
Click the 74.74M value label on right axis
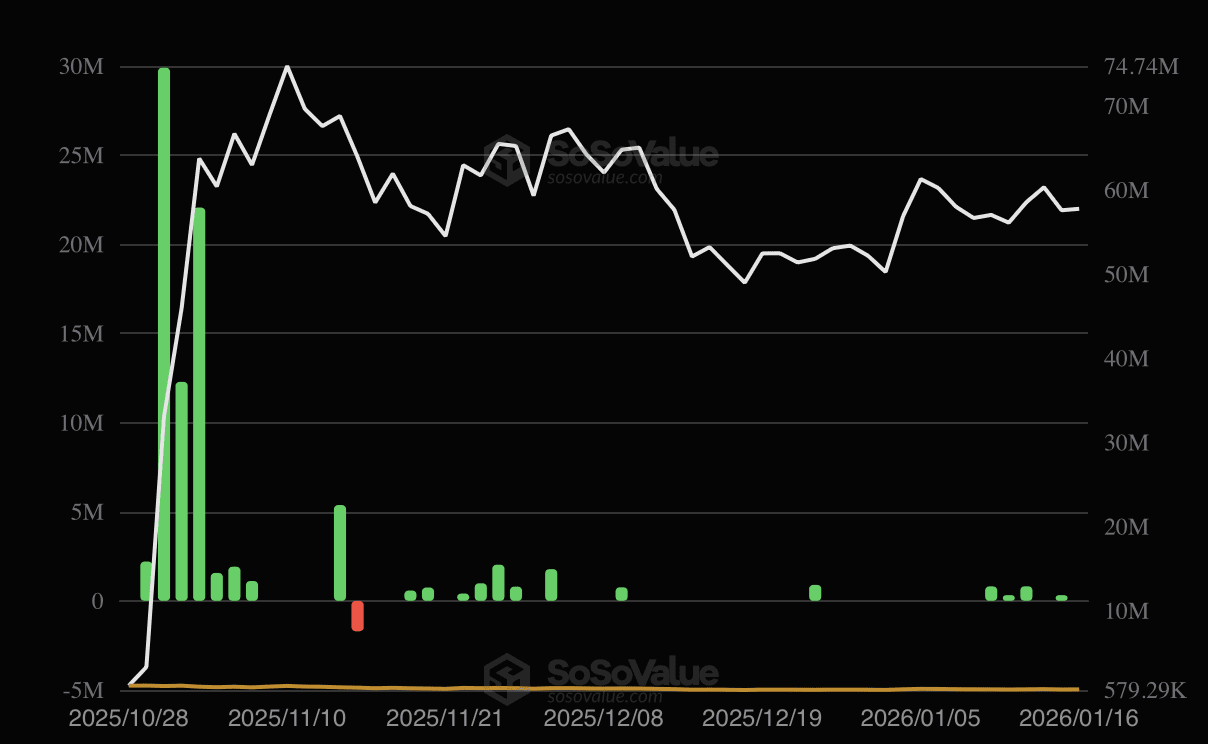pos(1139,67)
